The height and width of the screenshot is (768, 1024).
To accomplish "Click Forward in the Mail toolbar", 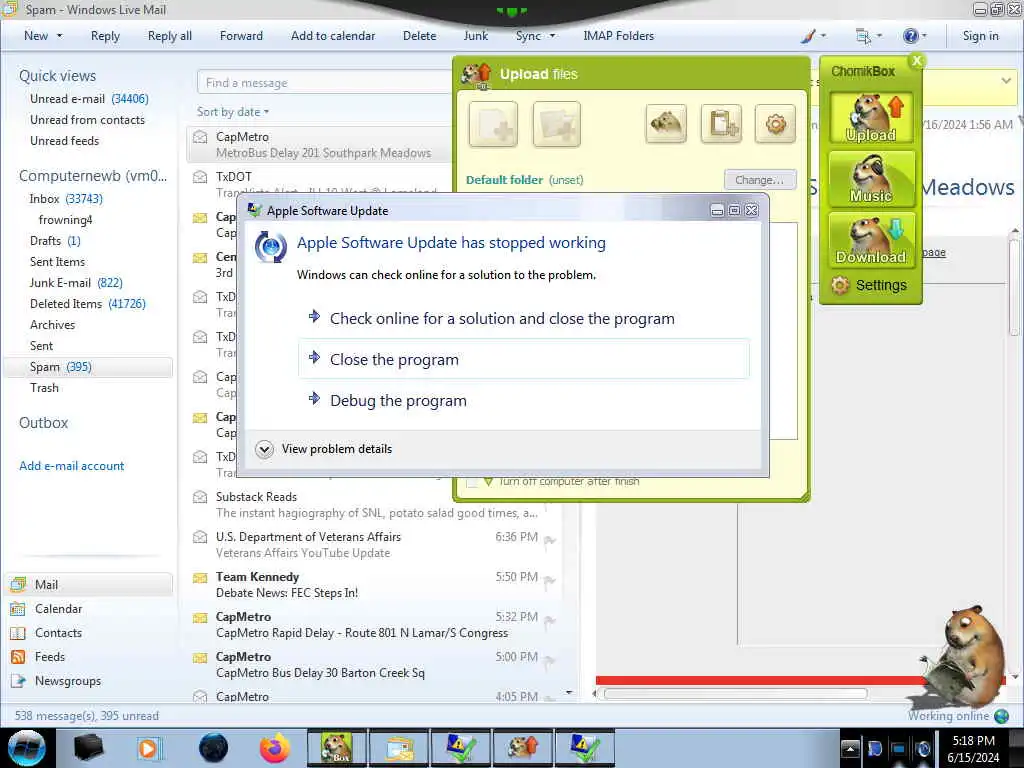I will (241, 36).
